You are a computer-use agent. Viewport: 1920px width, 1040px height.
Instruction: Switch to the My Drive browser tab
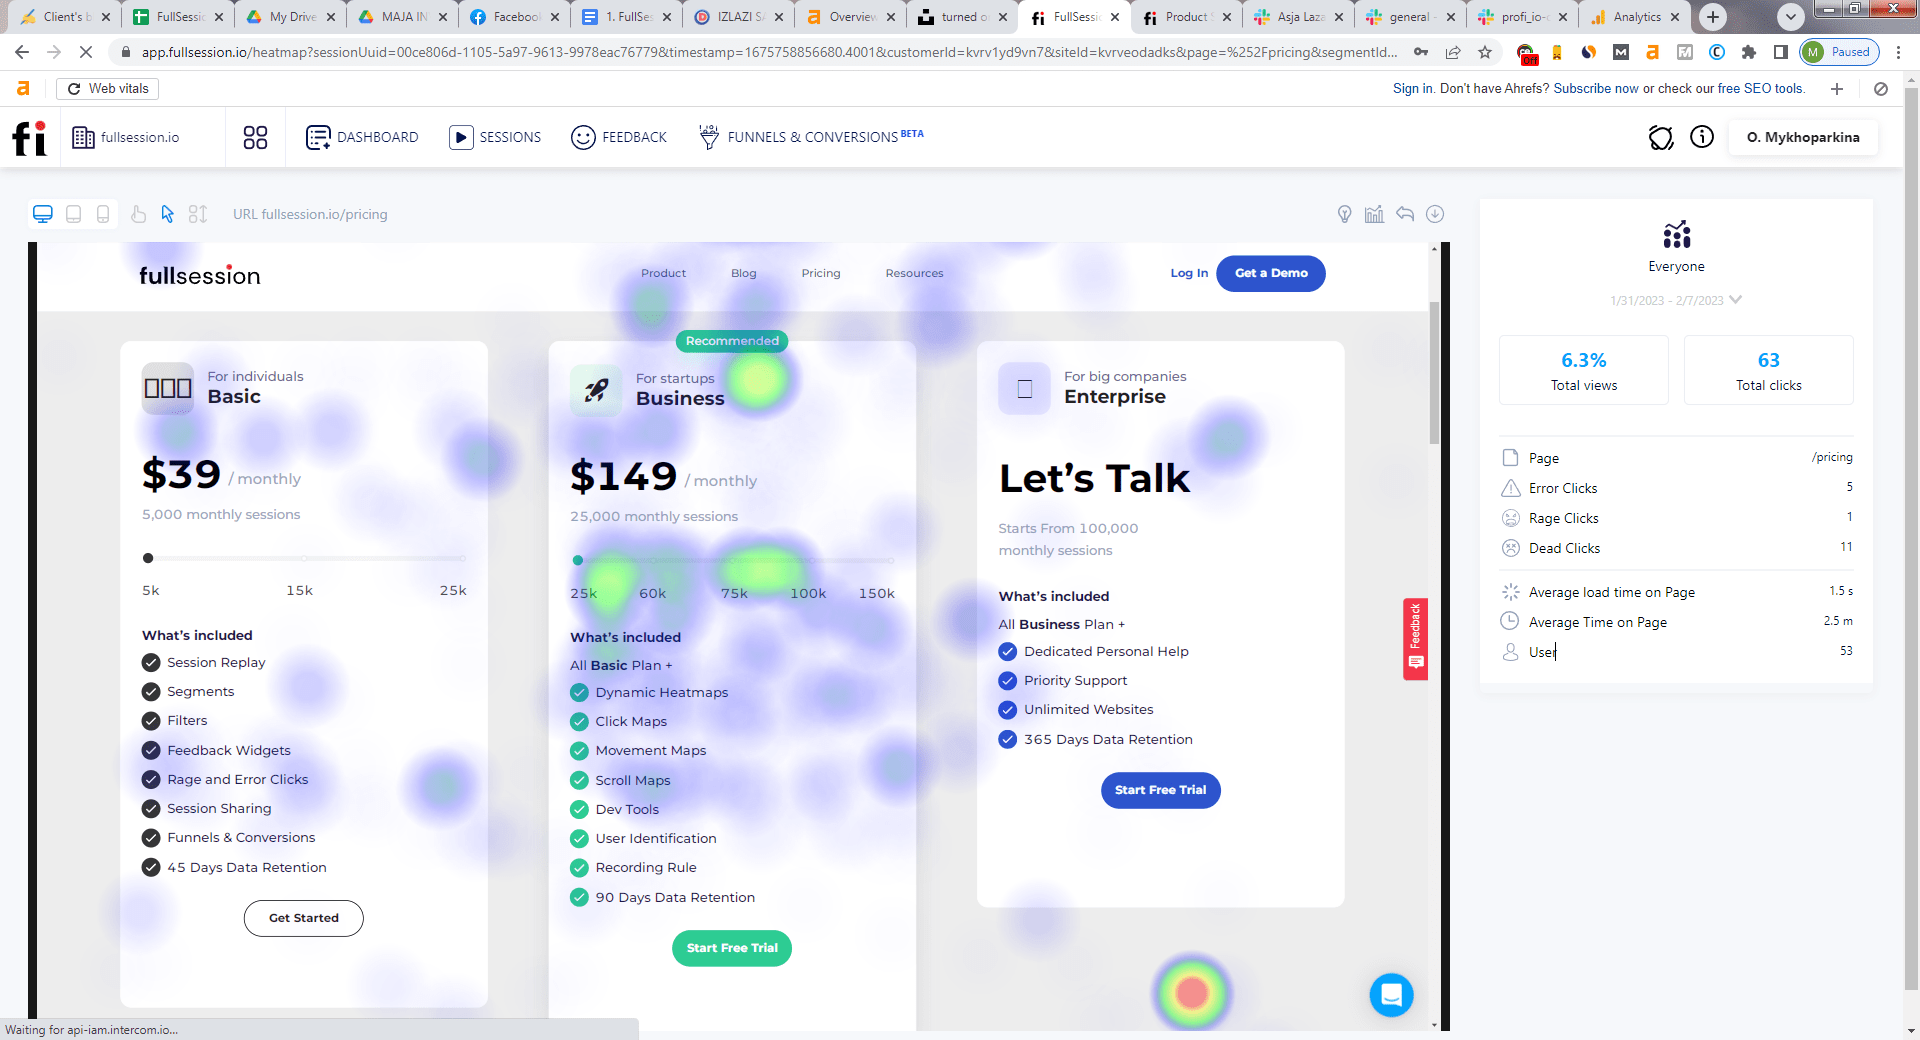[292, 17]
